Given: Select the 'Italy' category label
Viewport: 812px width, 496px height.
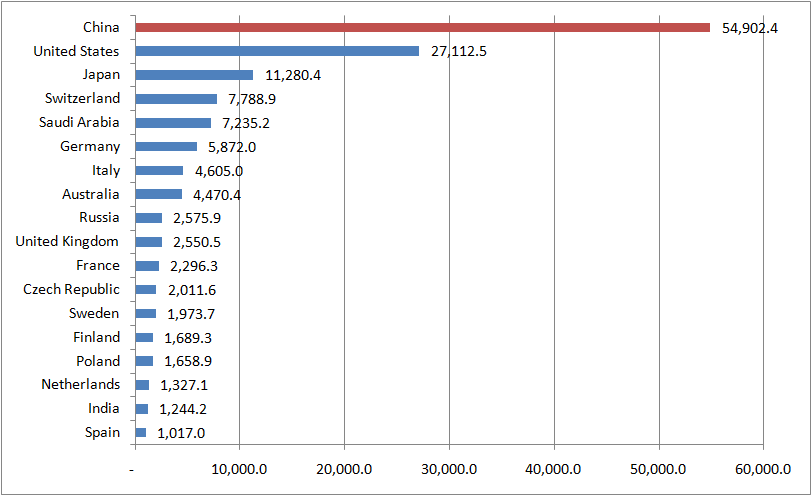Looking at the screenshot, I should [x=106, y=170].
